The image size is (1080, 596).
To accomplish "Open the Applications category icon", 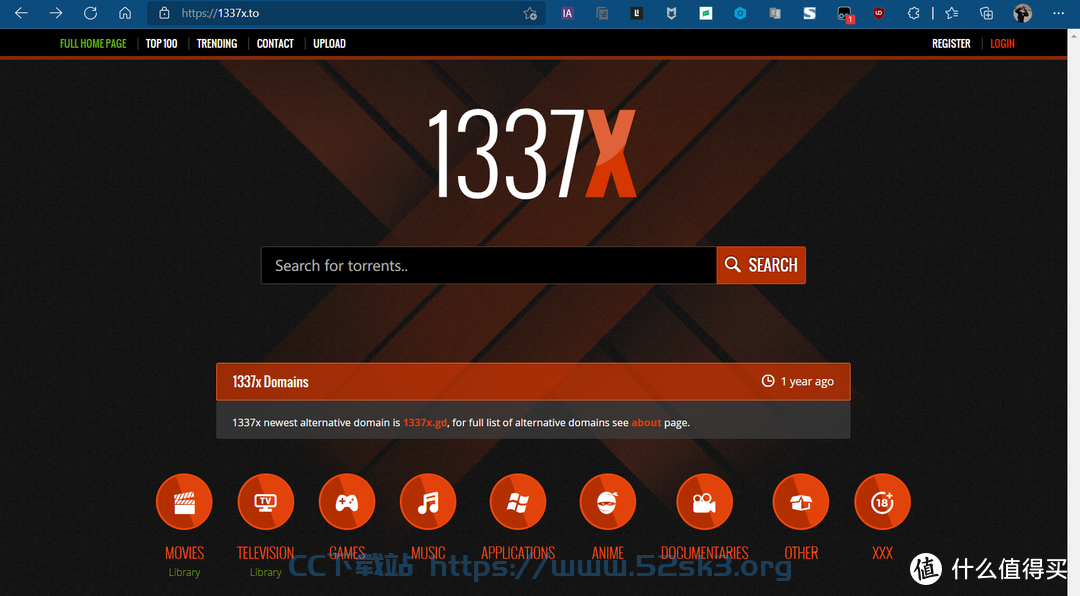I will [518, 502].
